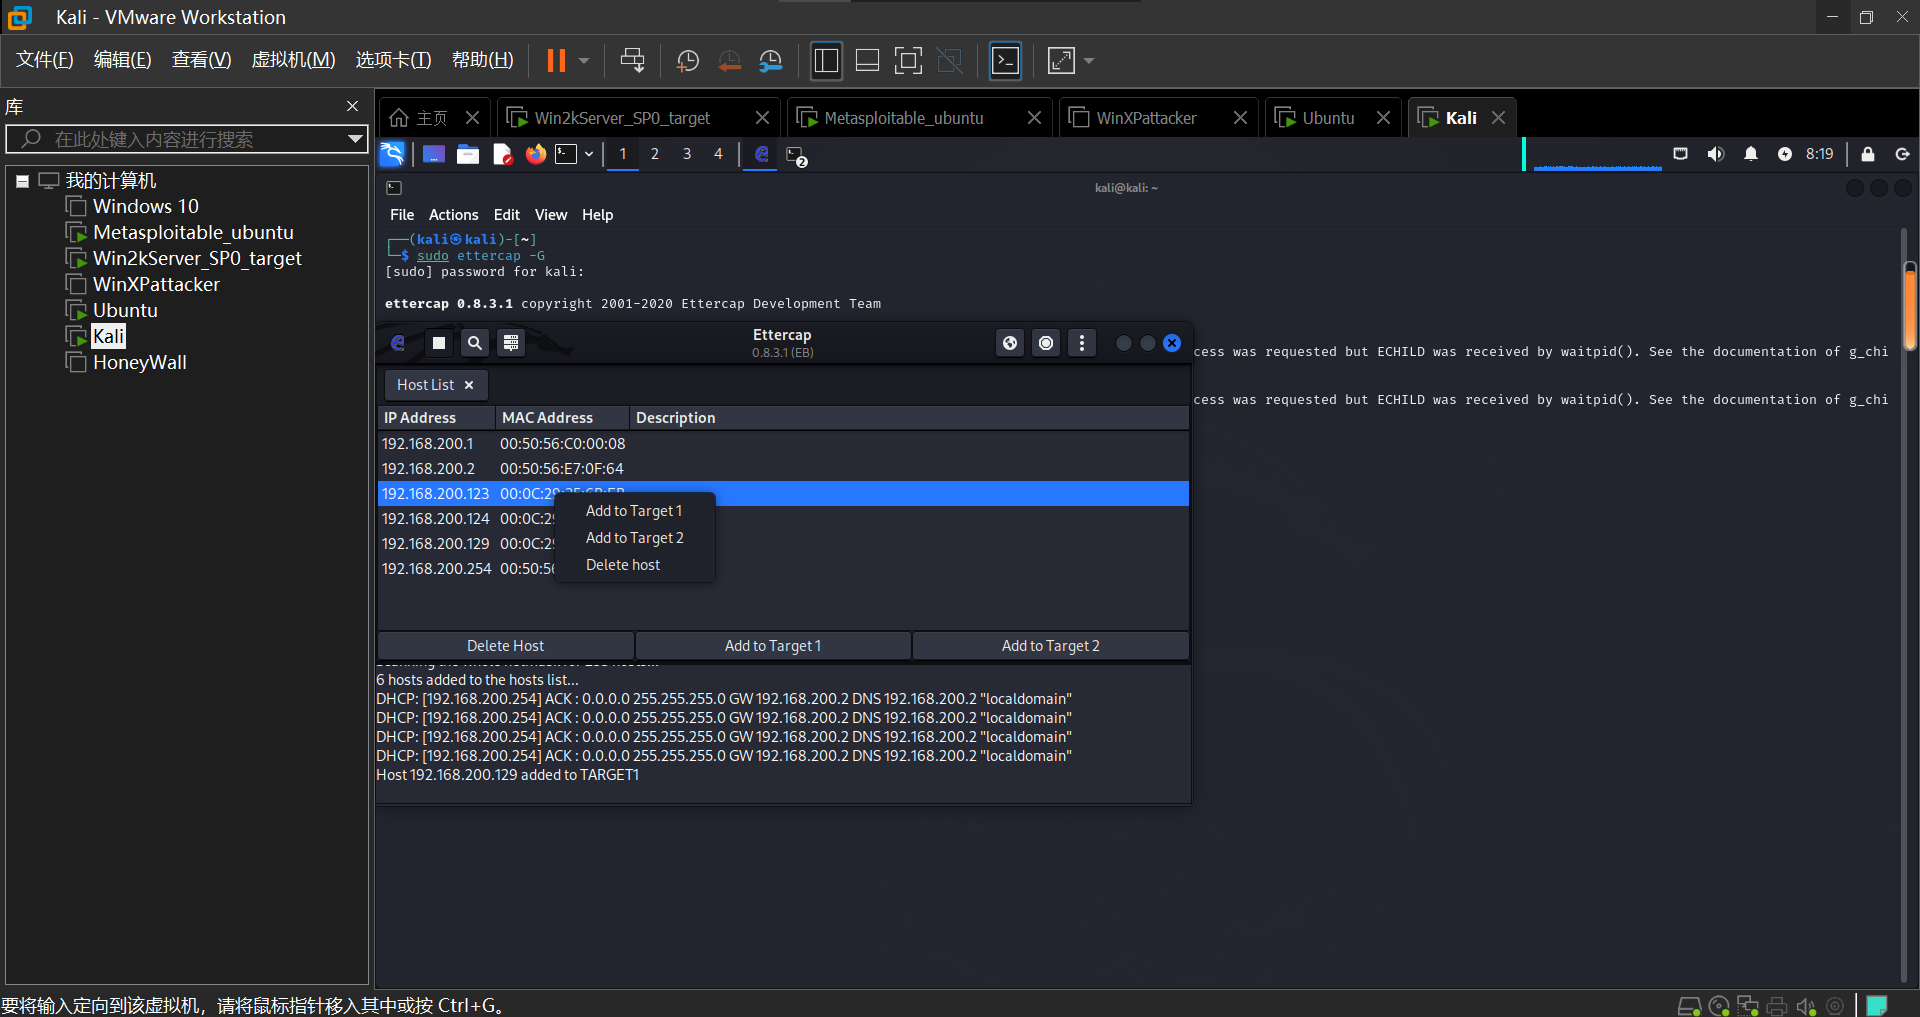
Task: Open terminal View menu
Action: 551,215
